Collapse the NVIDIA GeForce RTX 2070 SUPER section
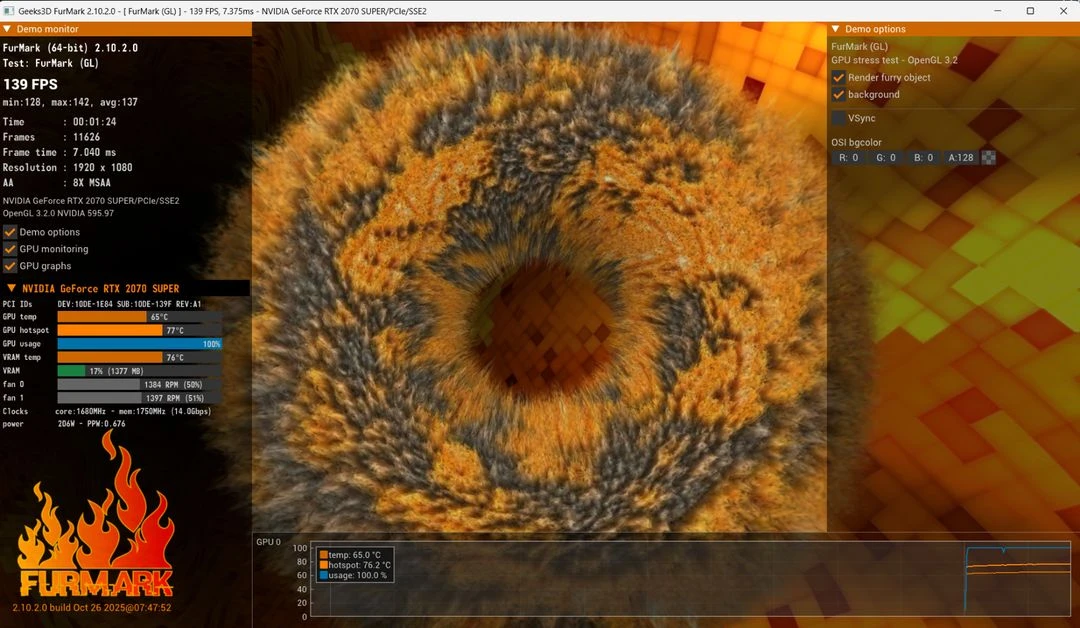This screenshot has width=1080, height=628. point(12,289)
